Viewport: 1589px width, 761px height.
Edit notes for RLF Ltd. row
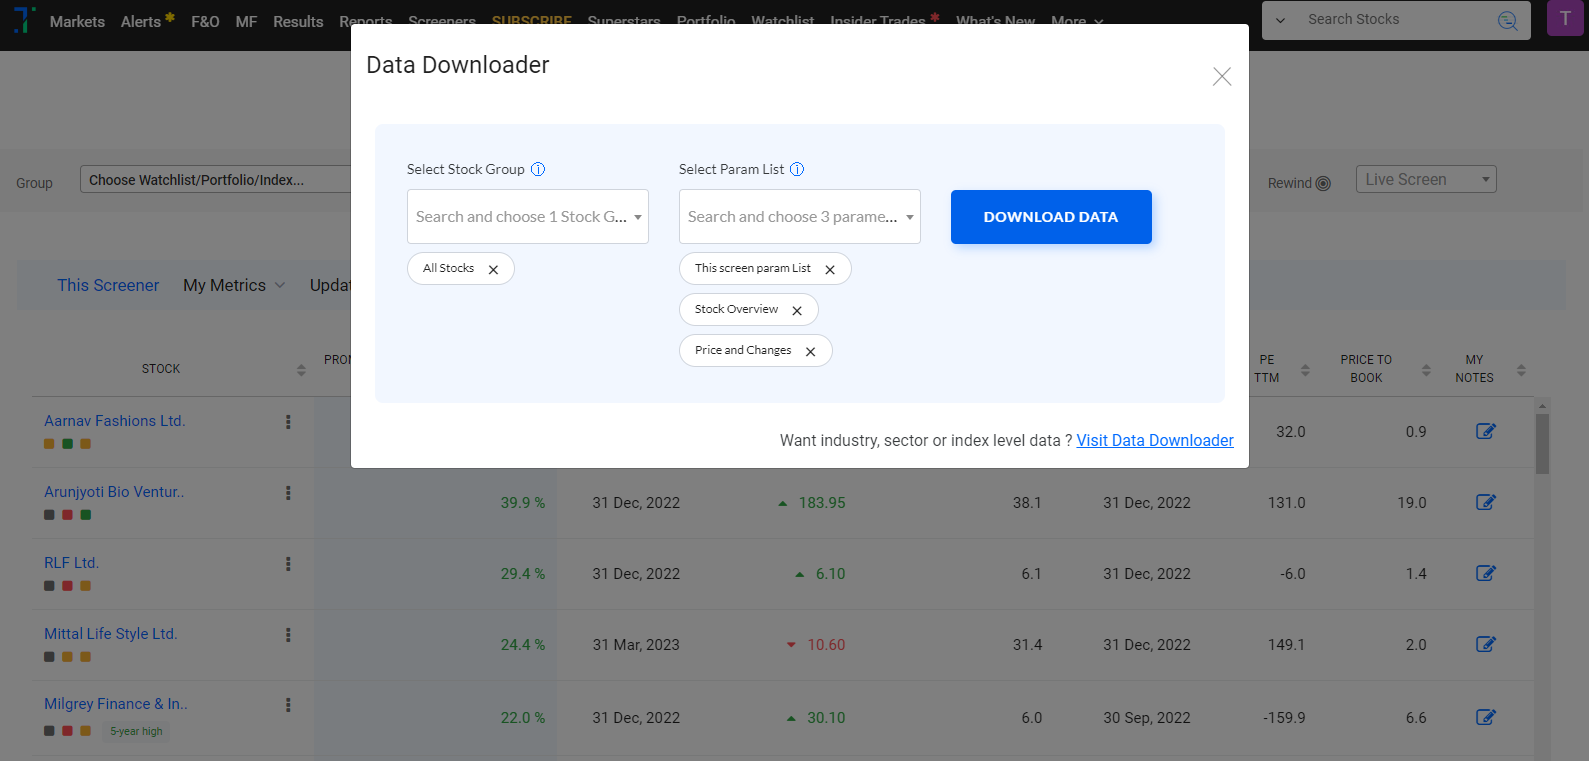pos(1486,573)
